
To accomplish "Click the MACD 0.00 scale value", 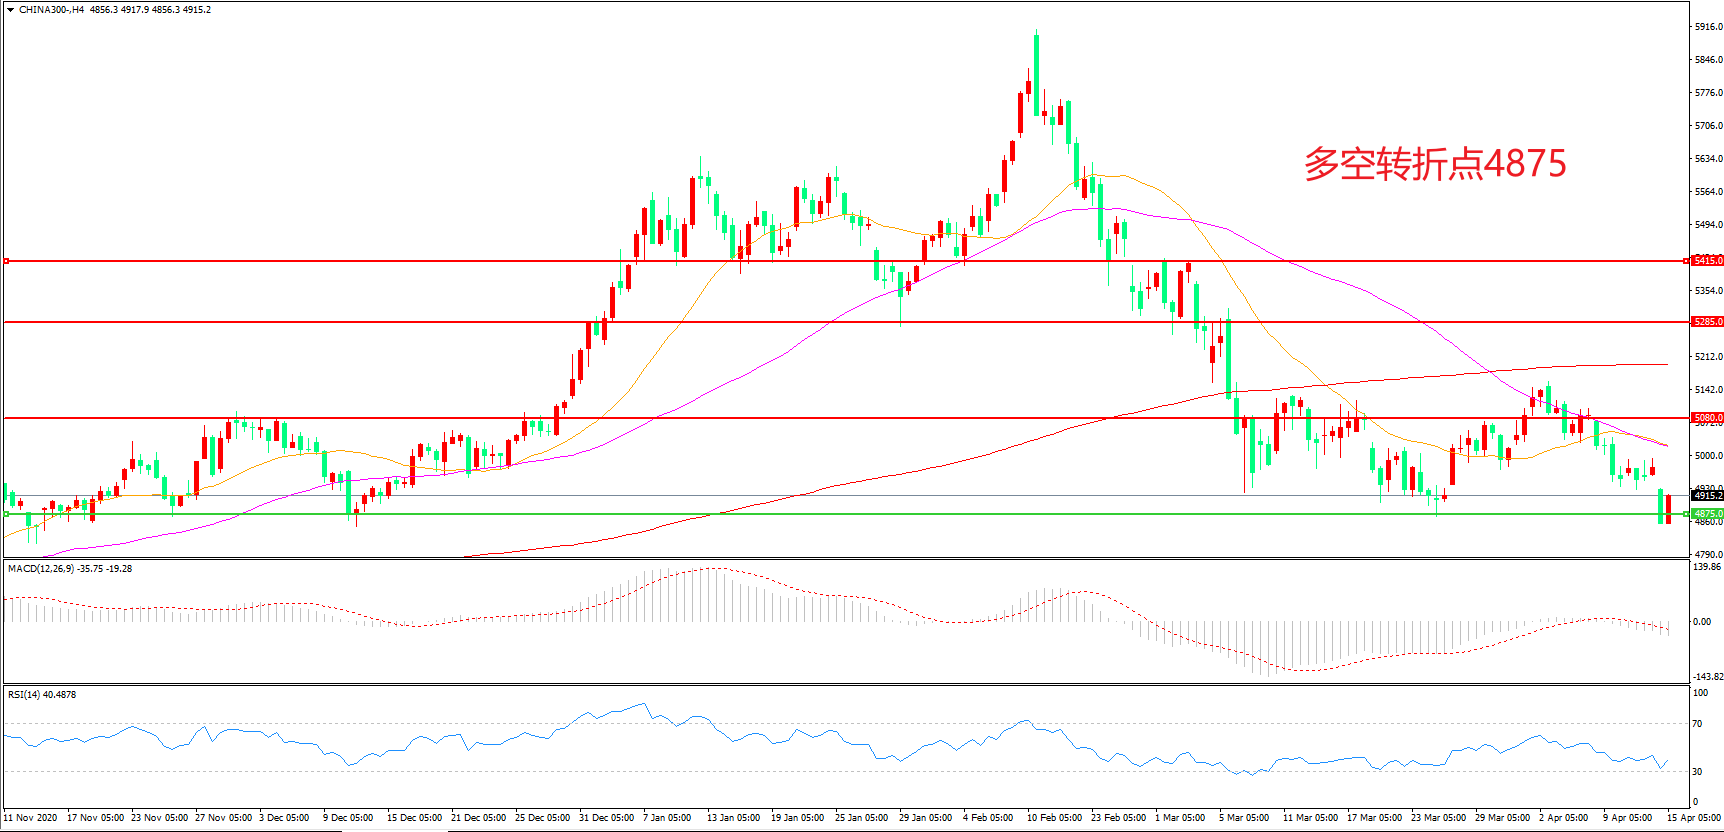I will 1701,622.
